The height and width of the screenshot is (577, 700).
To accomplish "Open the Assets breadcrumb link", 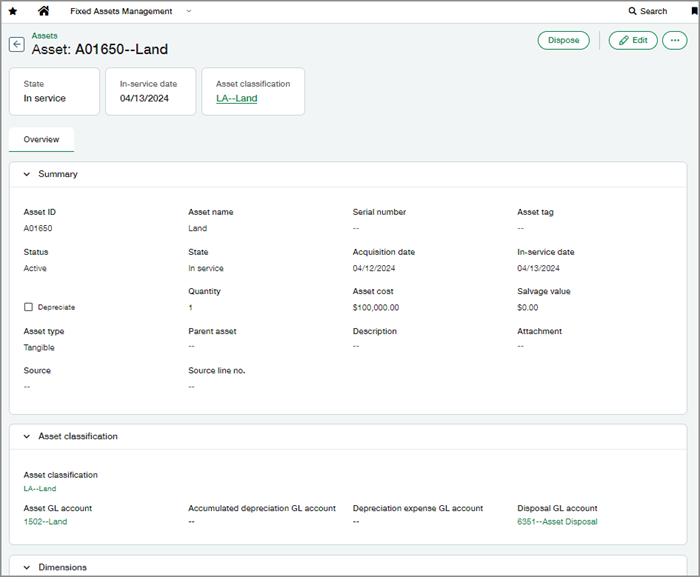I will point(44,35).
